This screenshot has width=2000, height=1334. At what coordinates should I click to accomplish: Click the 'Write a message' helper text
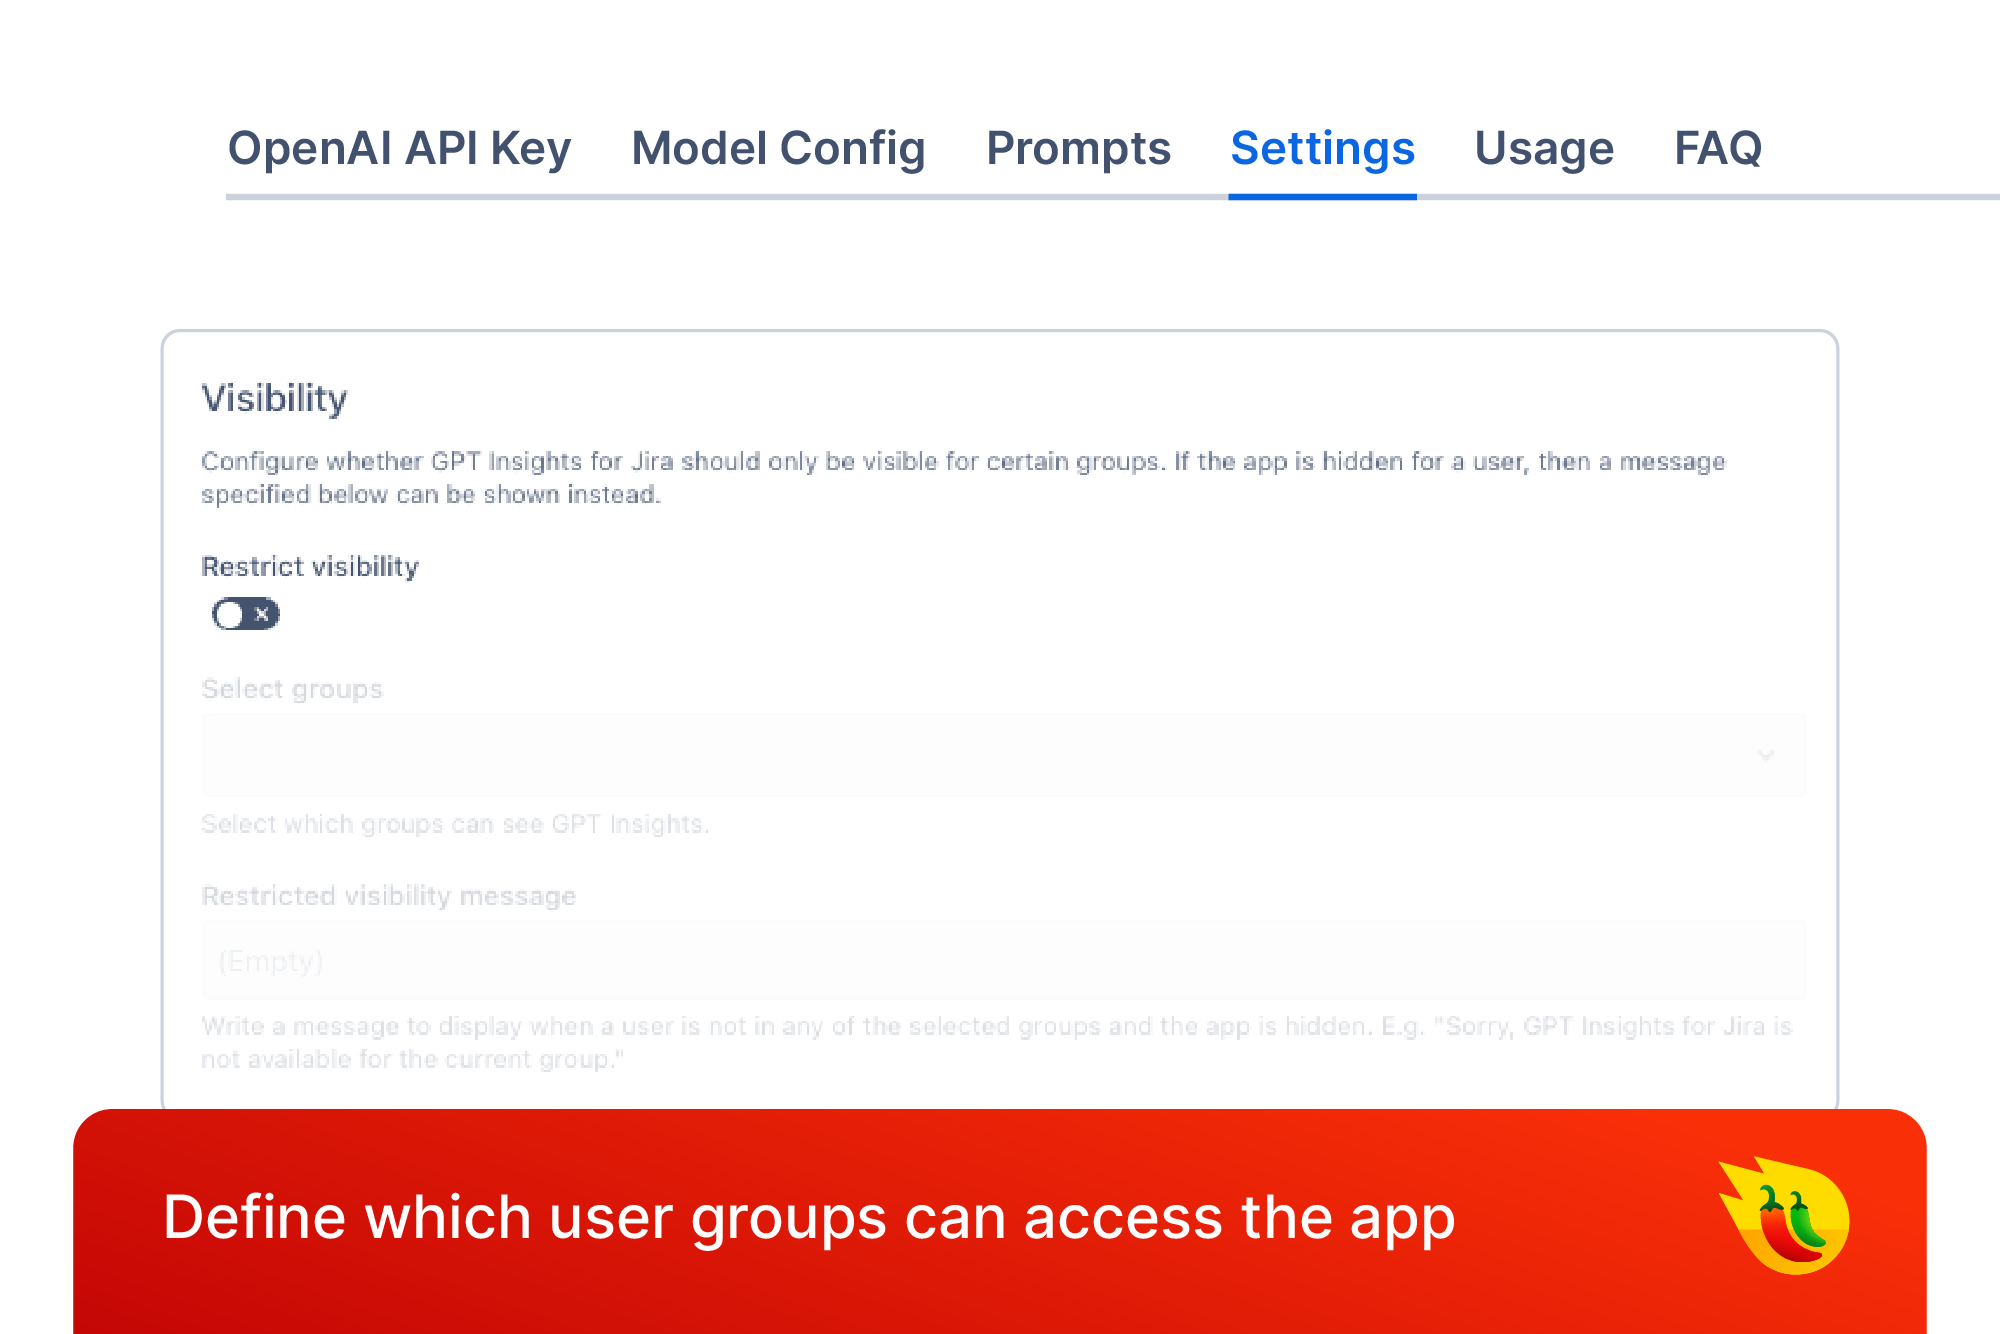pyautogui.click(x=996, y=1042)
